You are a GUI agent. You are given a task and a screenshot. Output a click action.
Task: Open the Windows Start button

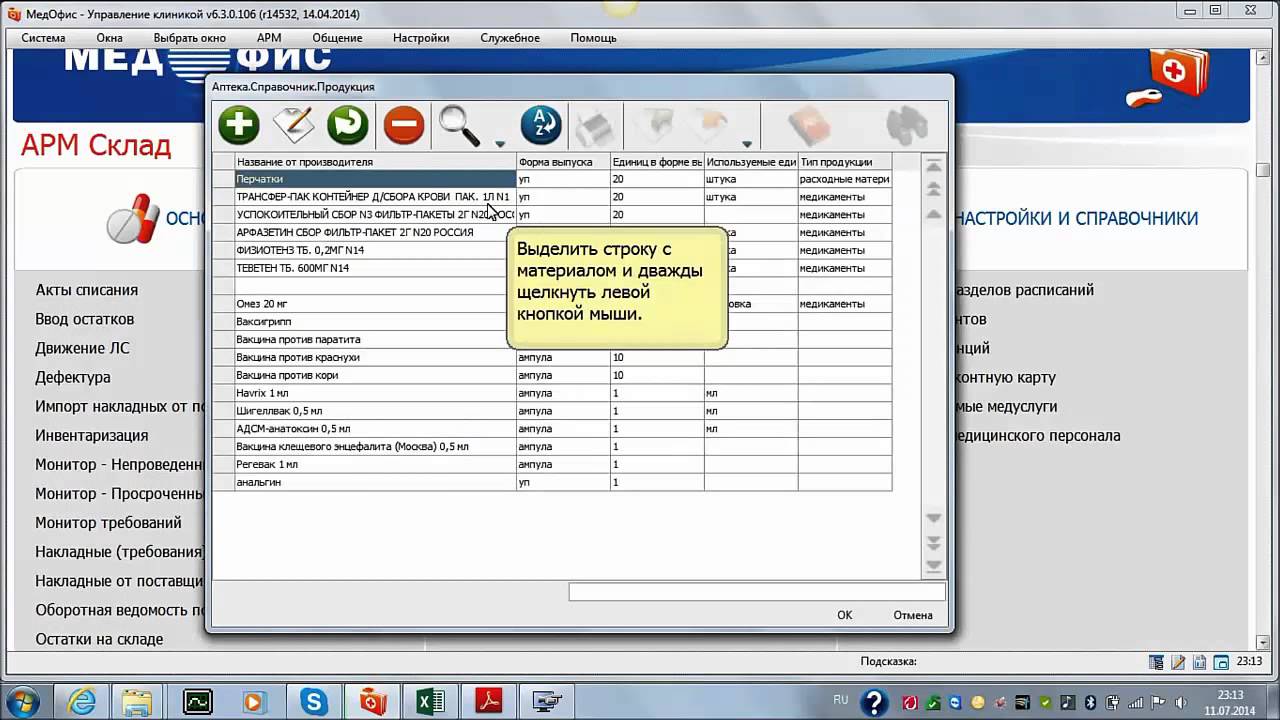[22, 701]
